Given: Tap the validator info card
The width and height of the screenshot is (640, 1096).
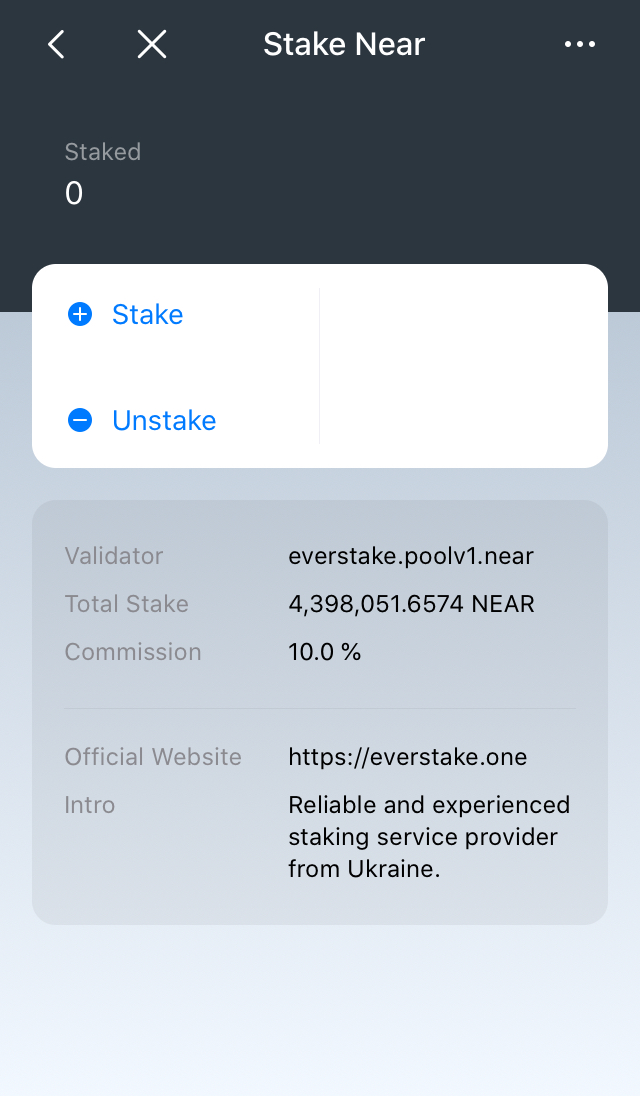Looking at the screenshot, I should point(320,710).
